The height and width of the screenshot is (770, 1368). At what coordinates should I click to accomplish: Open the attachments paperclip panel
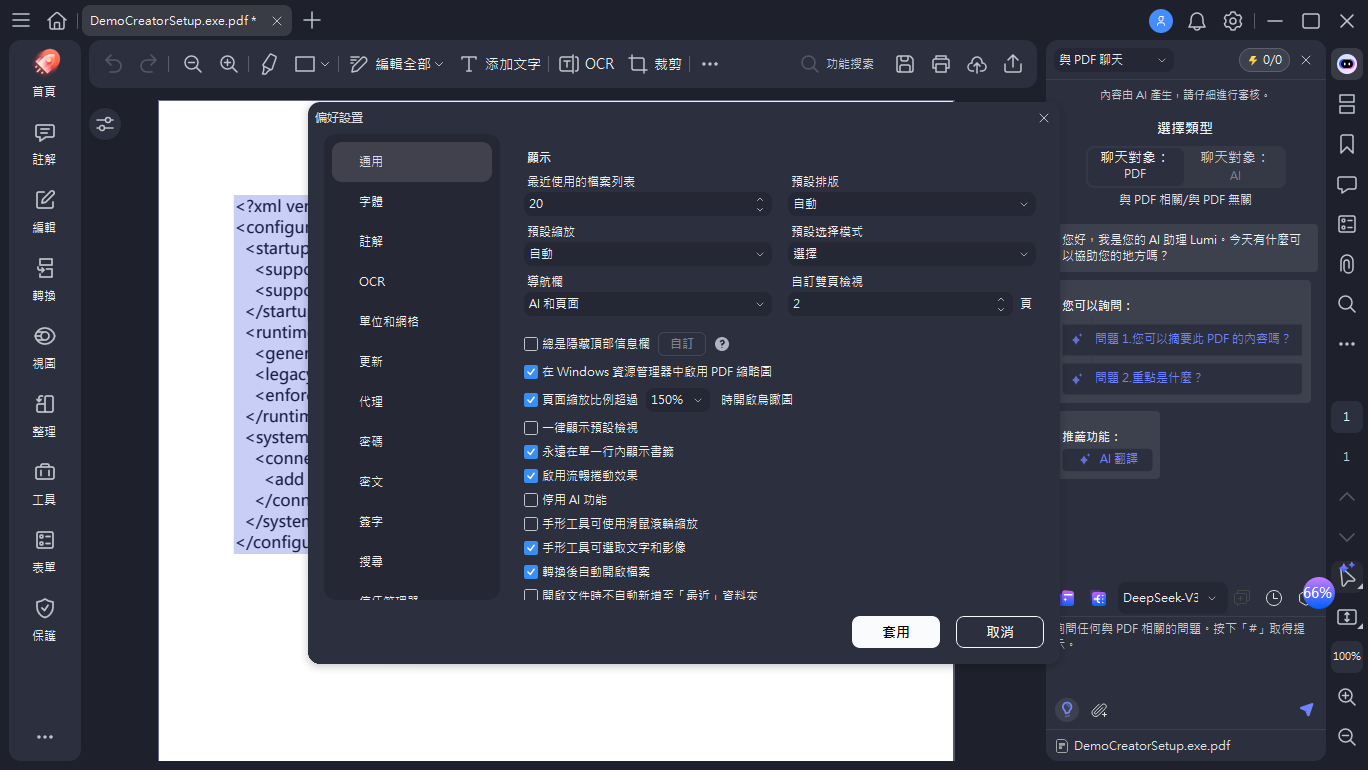pos(1346,264)
